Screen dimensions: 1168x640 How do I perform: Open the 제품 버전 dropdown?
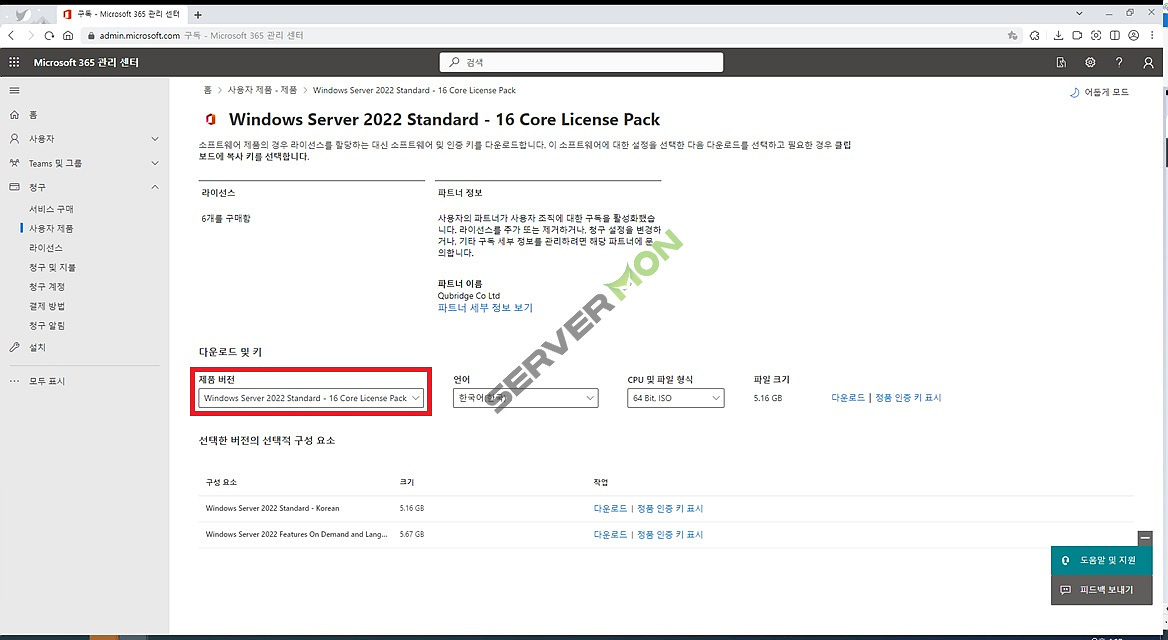click(x=311, y=398)
